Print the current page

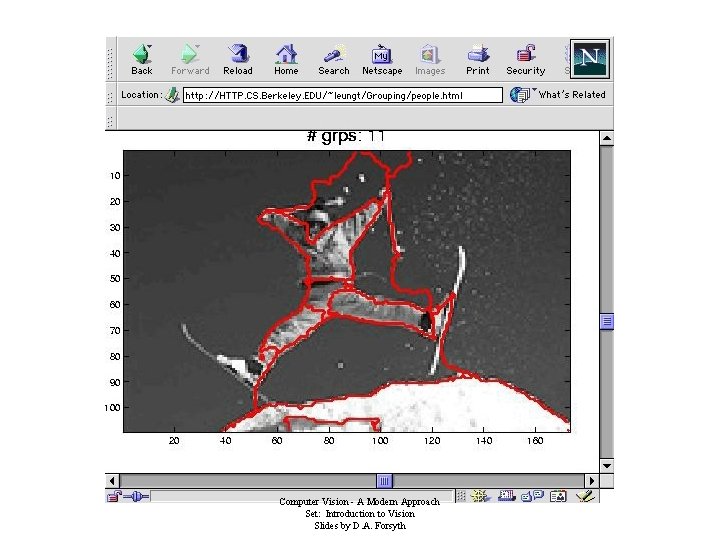478,60
